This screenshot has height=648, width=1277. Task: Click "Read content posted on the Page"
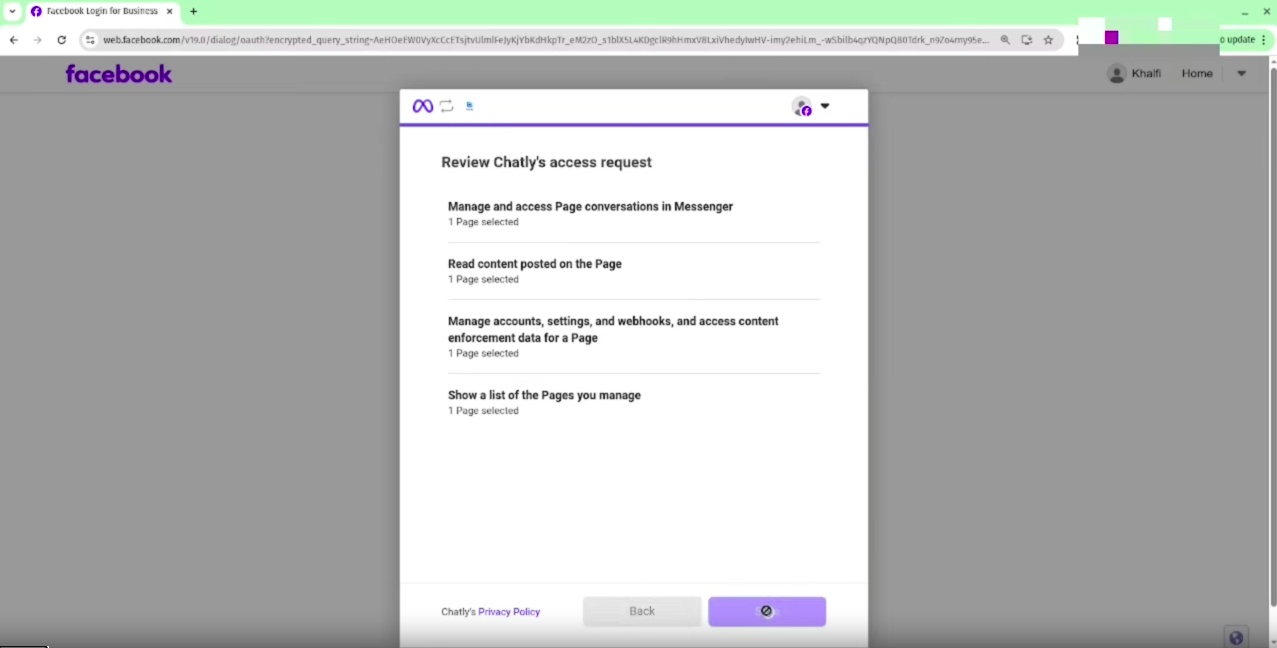tap(535, 264)
